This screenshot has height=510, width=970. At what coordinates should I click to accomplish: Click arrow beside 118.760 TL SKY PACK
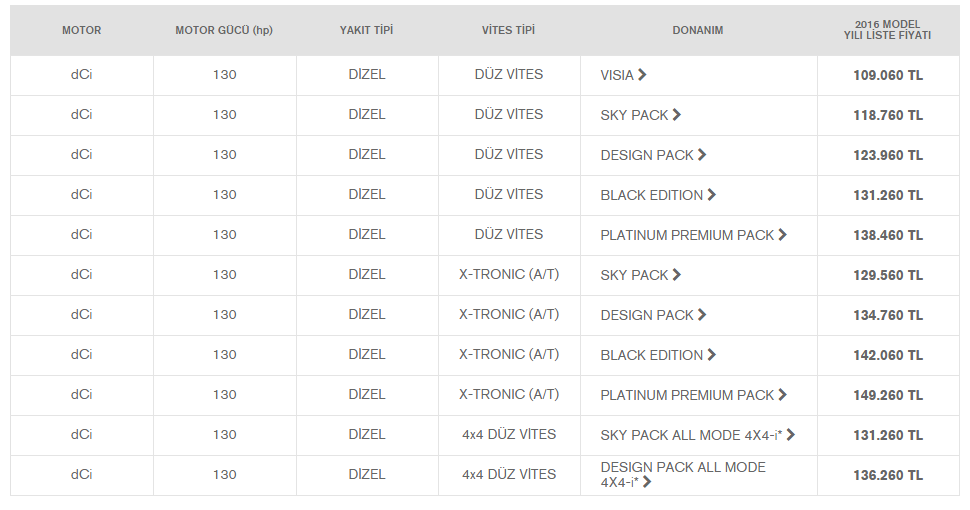coord(677,115)
